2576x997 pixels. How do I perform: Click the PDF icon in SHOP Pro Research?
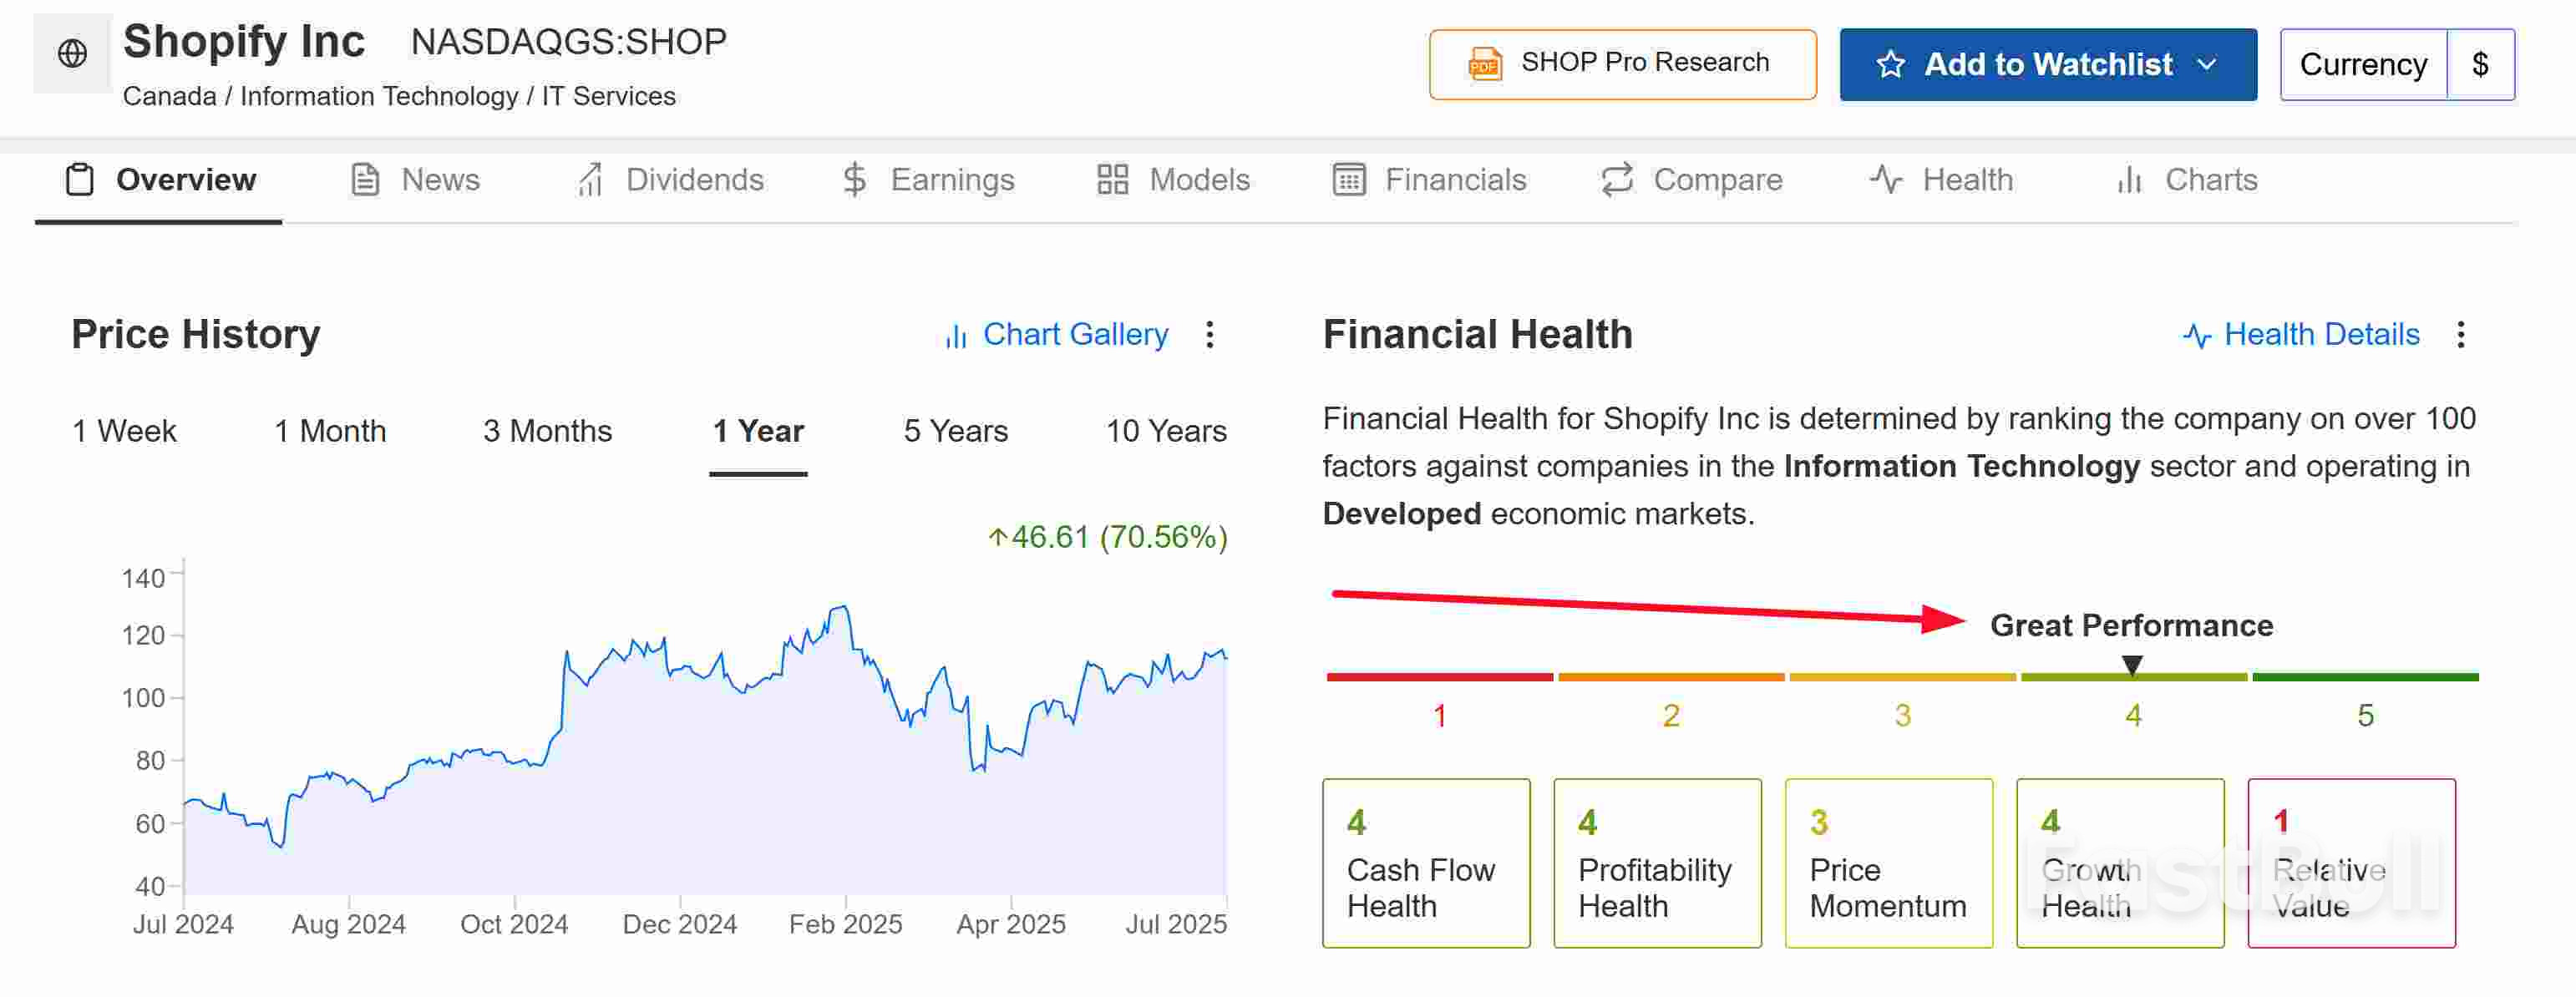[x=1484, y=63]
